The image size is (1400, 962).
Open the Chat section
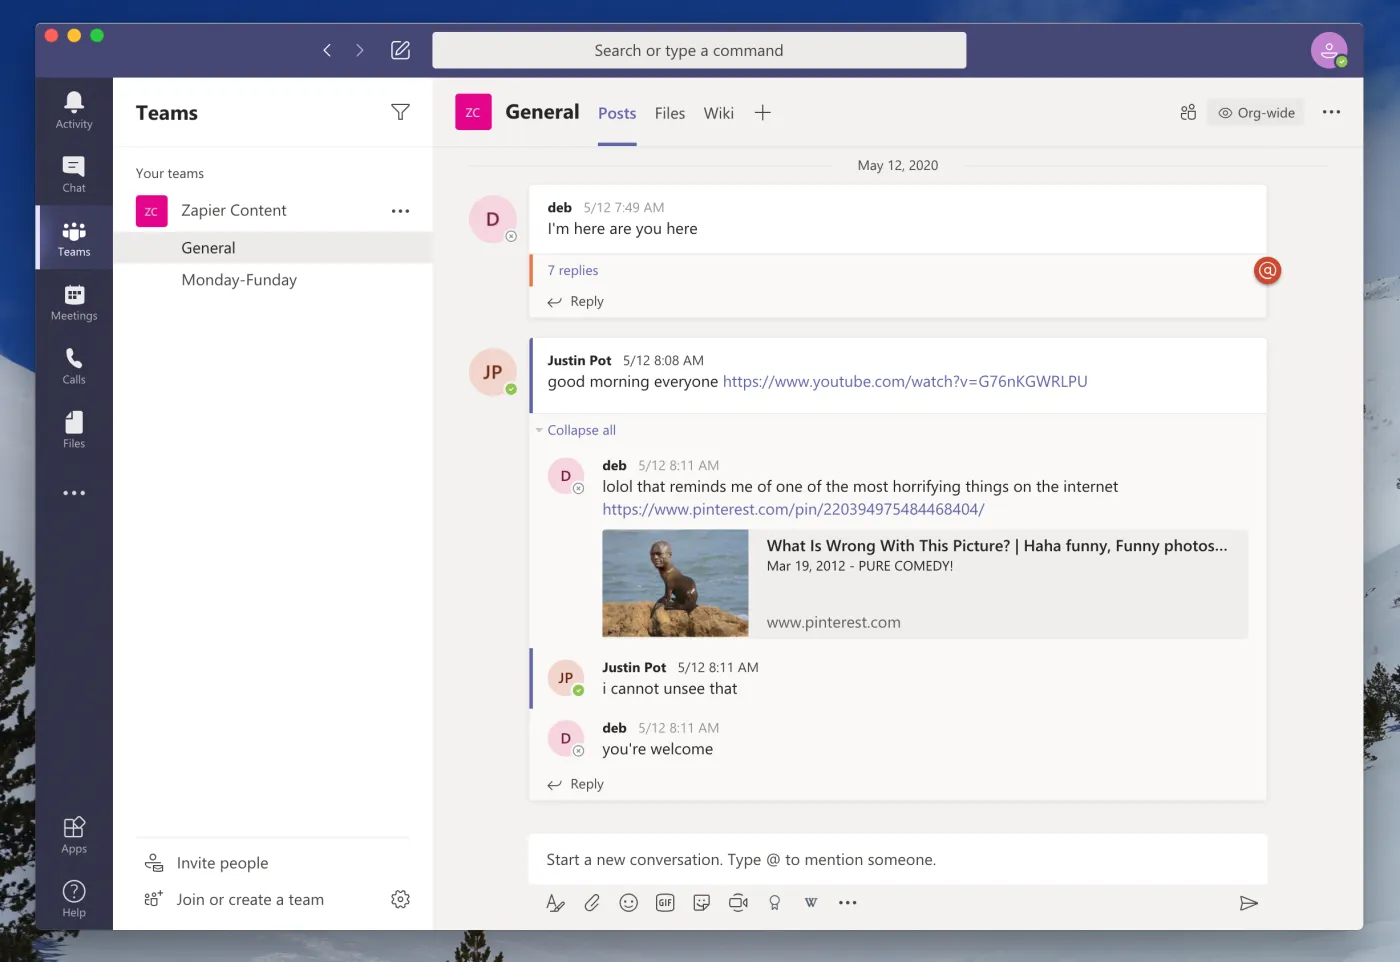[74, 174]
